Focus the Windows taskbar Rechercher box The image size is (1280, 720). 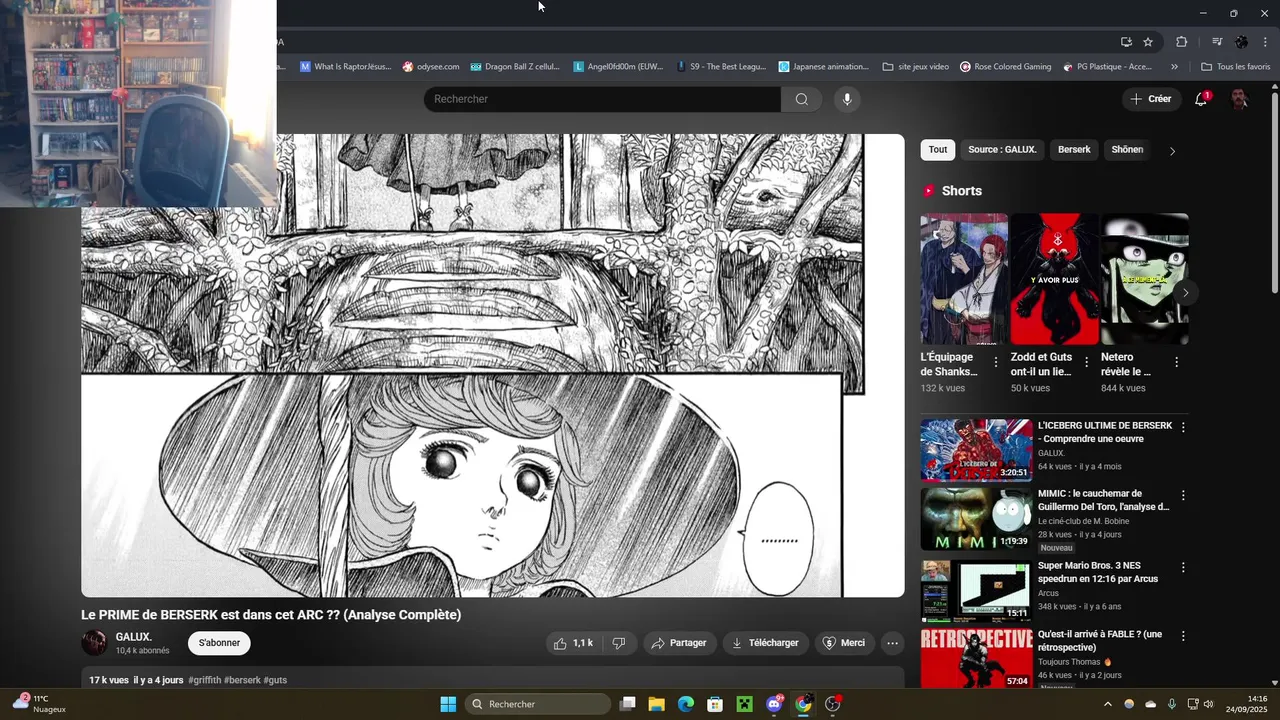click(x=538, y=704)
